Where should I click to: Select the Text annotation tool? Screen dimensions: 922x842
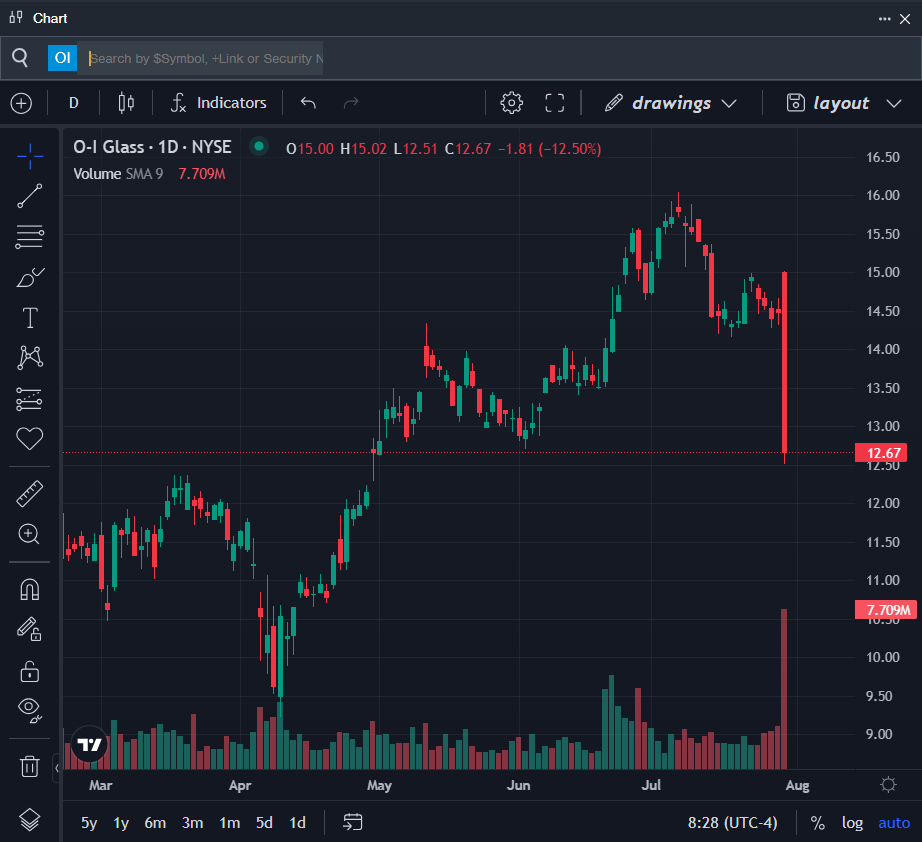click(29, 318)
